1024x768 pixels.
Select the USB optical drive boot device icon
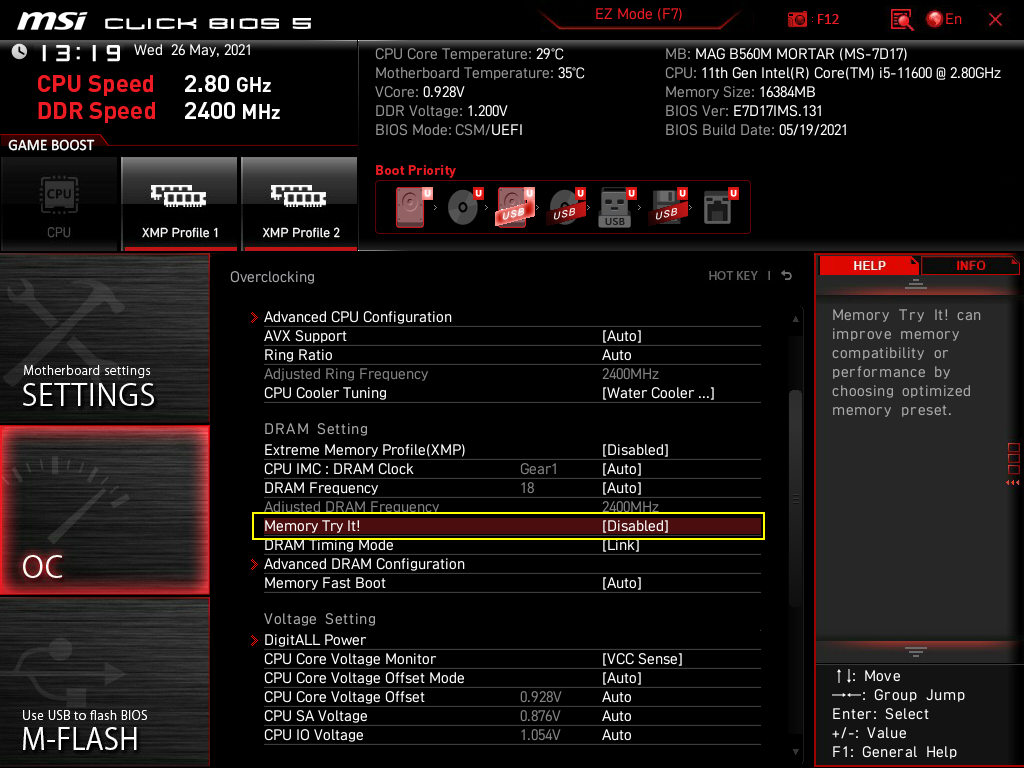pos(566,207)
